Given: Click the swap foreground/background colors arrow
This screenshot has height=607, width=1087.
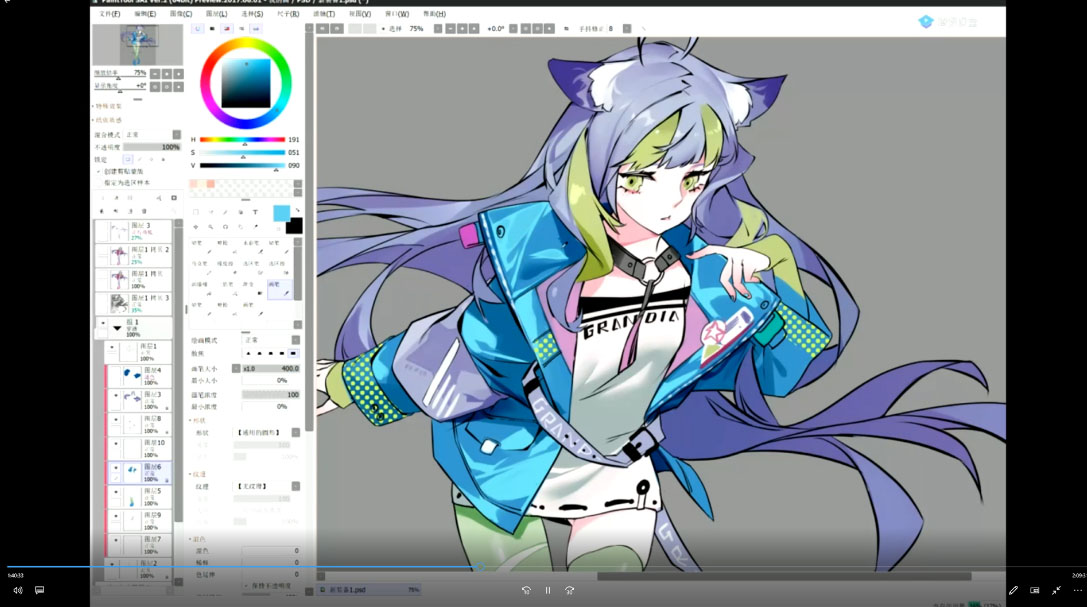Looking at the screenshot, I should pyautogui.click(x=297, y=210).
